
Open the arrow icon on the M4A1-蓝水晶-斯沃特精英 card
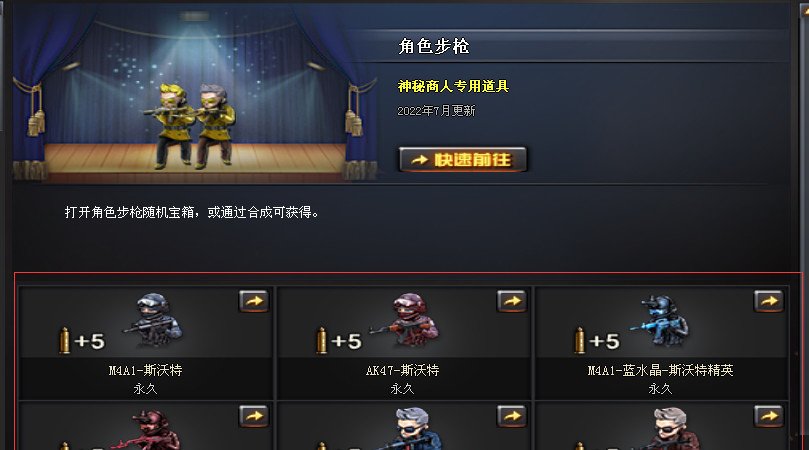(x=769, y=301)
